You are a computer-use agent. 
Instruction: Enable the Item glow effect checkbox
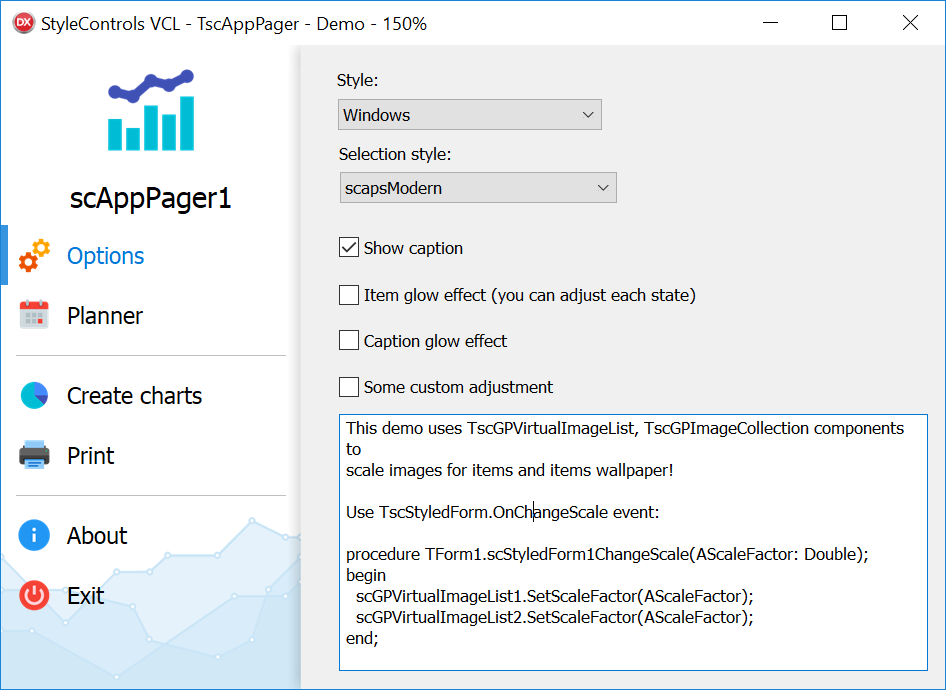pyautogui.click(x=349, y=295)
